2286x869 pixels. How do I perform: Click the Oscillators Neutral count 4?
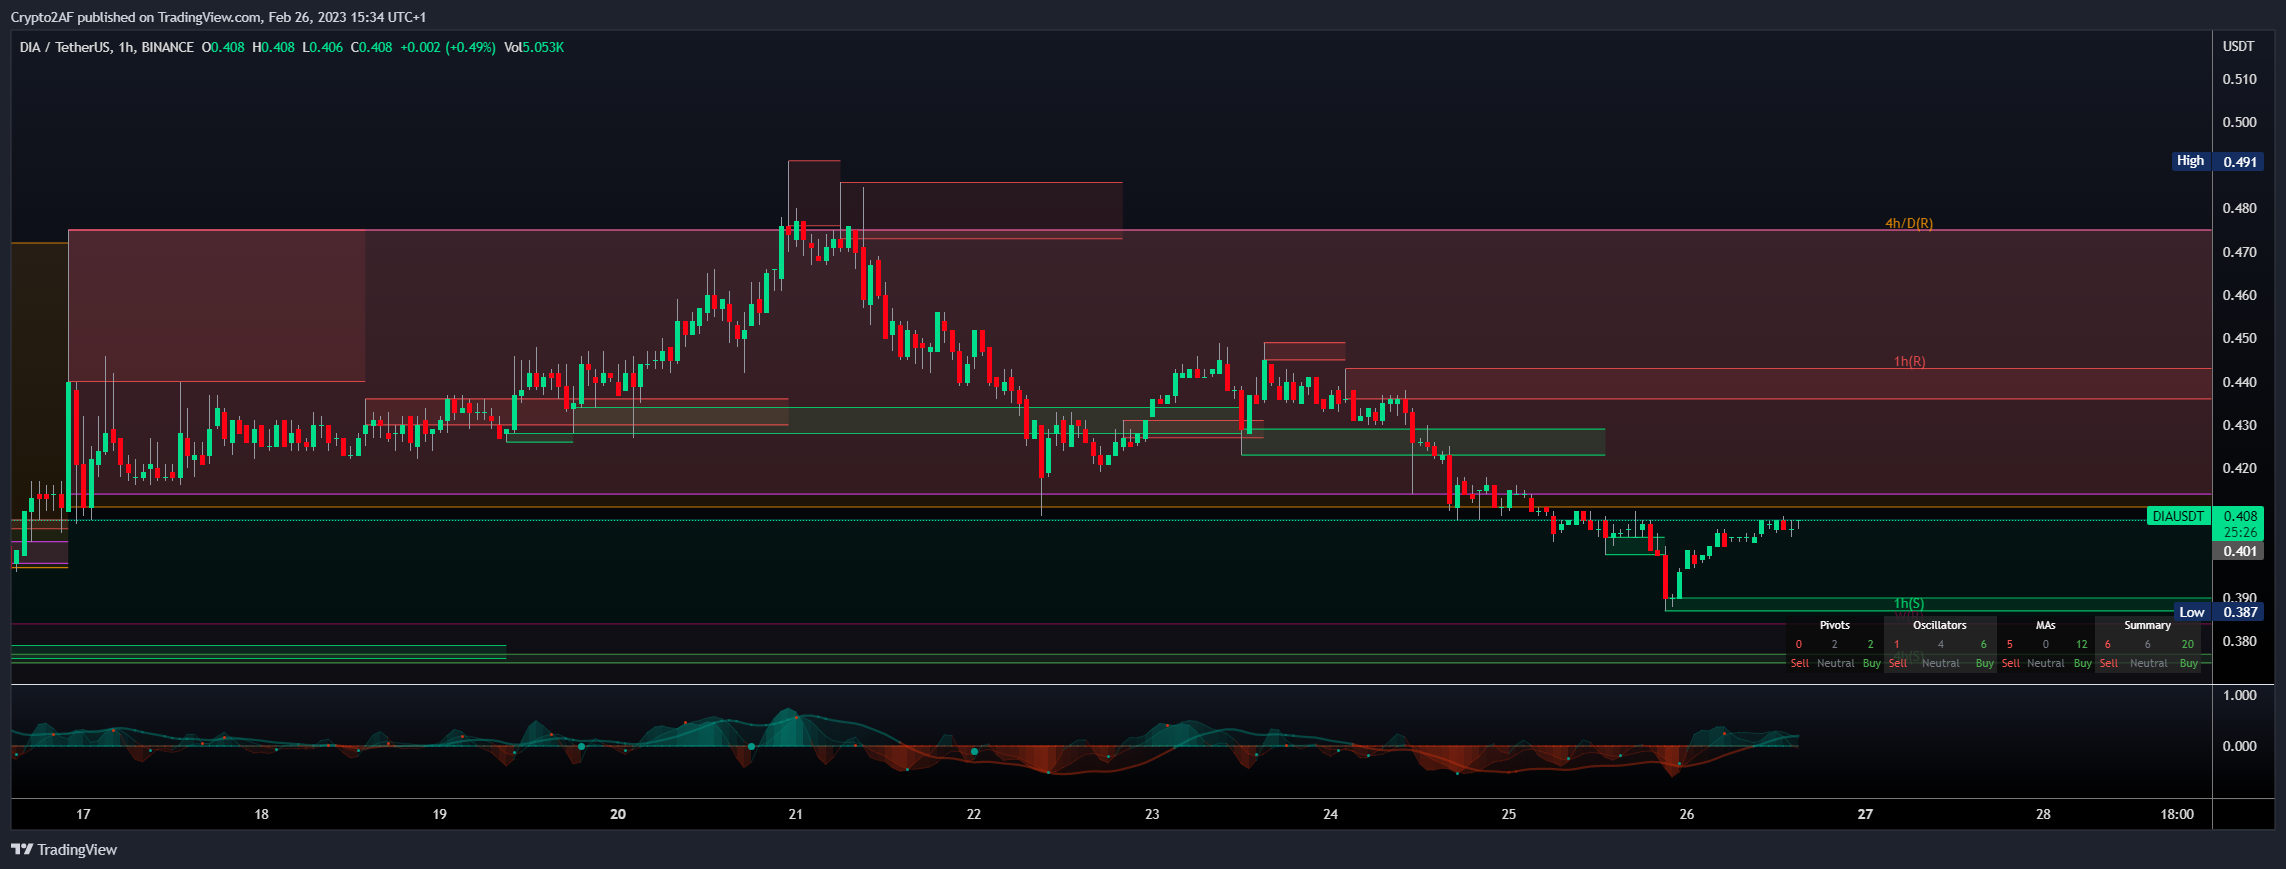point(1941,644)
